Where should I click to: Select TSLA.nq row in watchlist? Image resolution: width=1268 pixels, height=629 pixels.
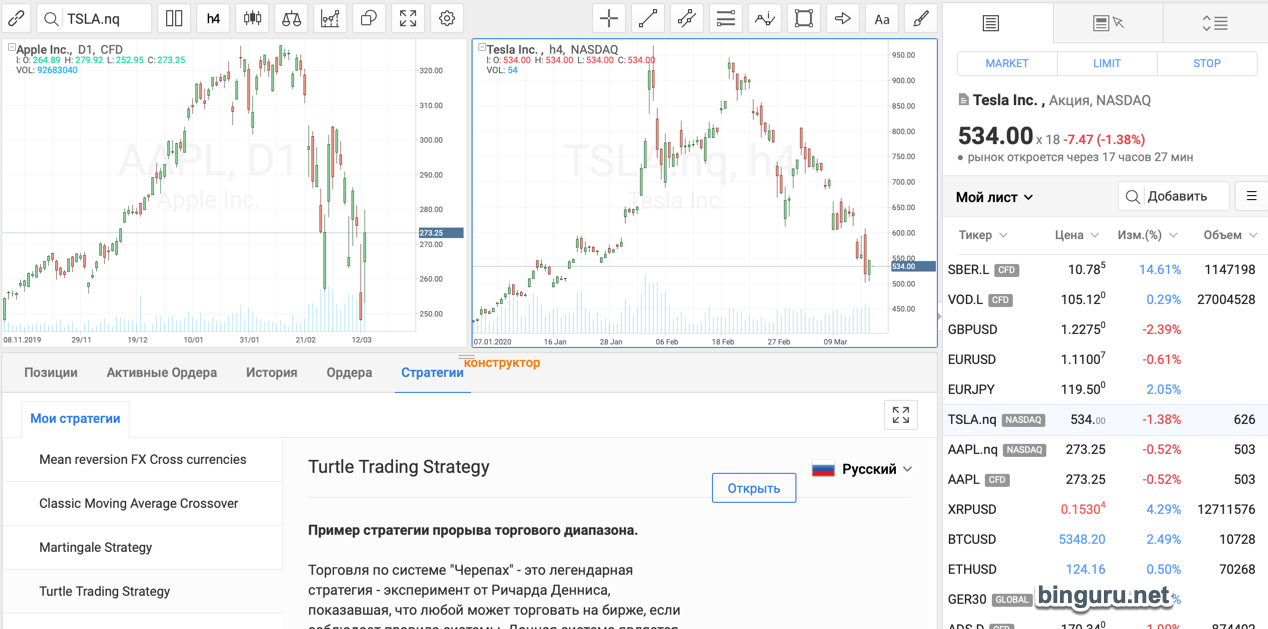[1105, 419]
